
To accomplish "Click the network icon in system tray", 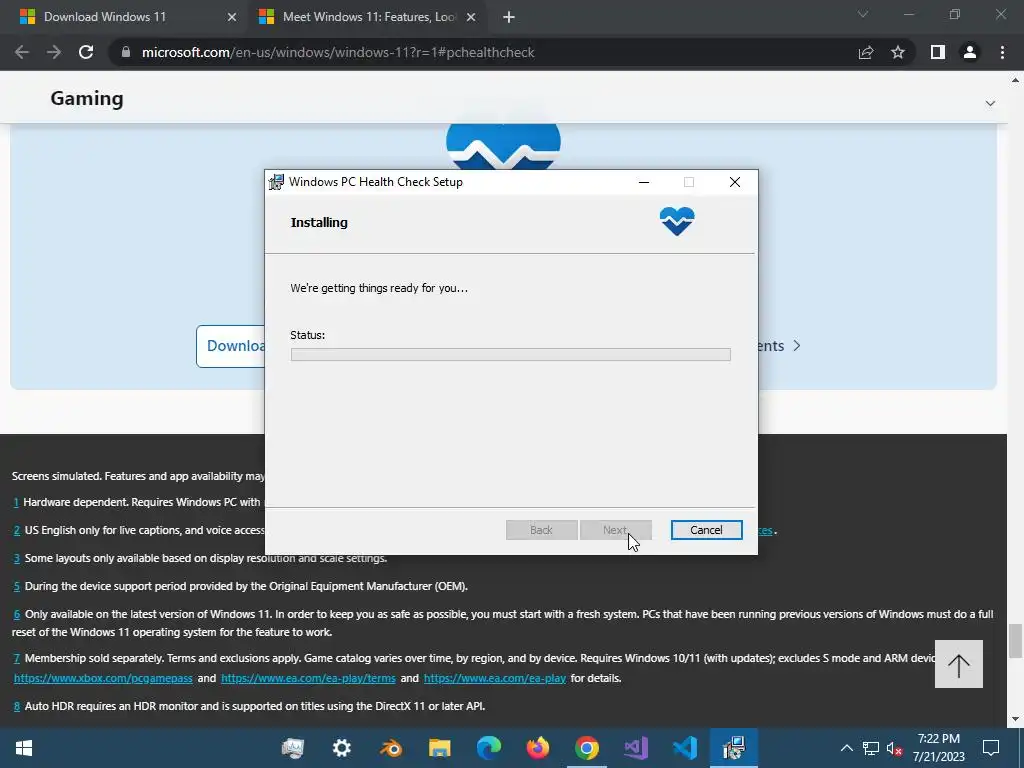I will pyautogui.click(x=871, y=748).
